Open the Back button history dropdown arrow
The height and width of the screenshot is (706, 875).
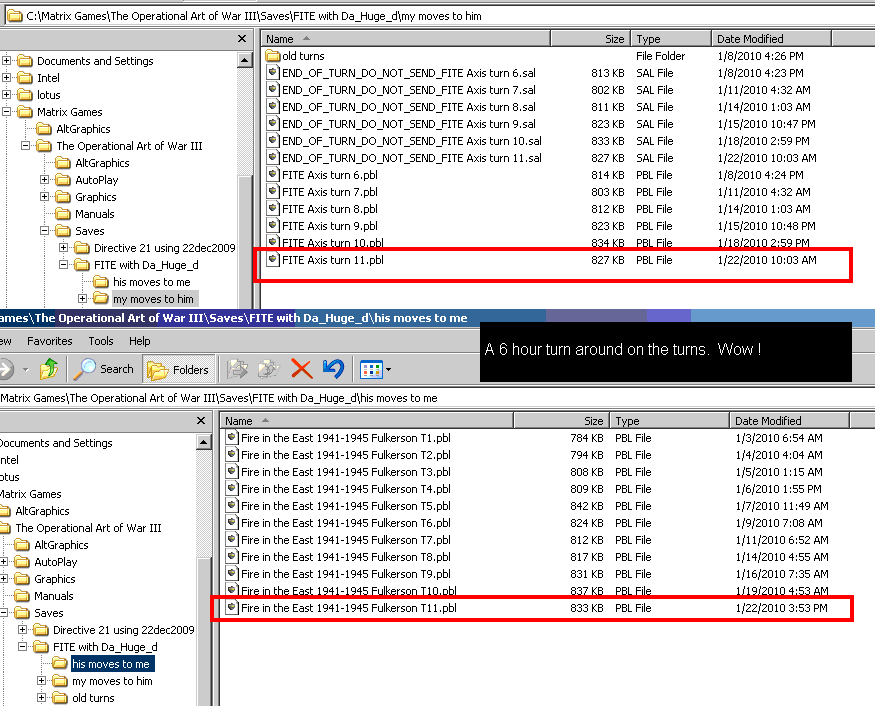click(25, 369)
